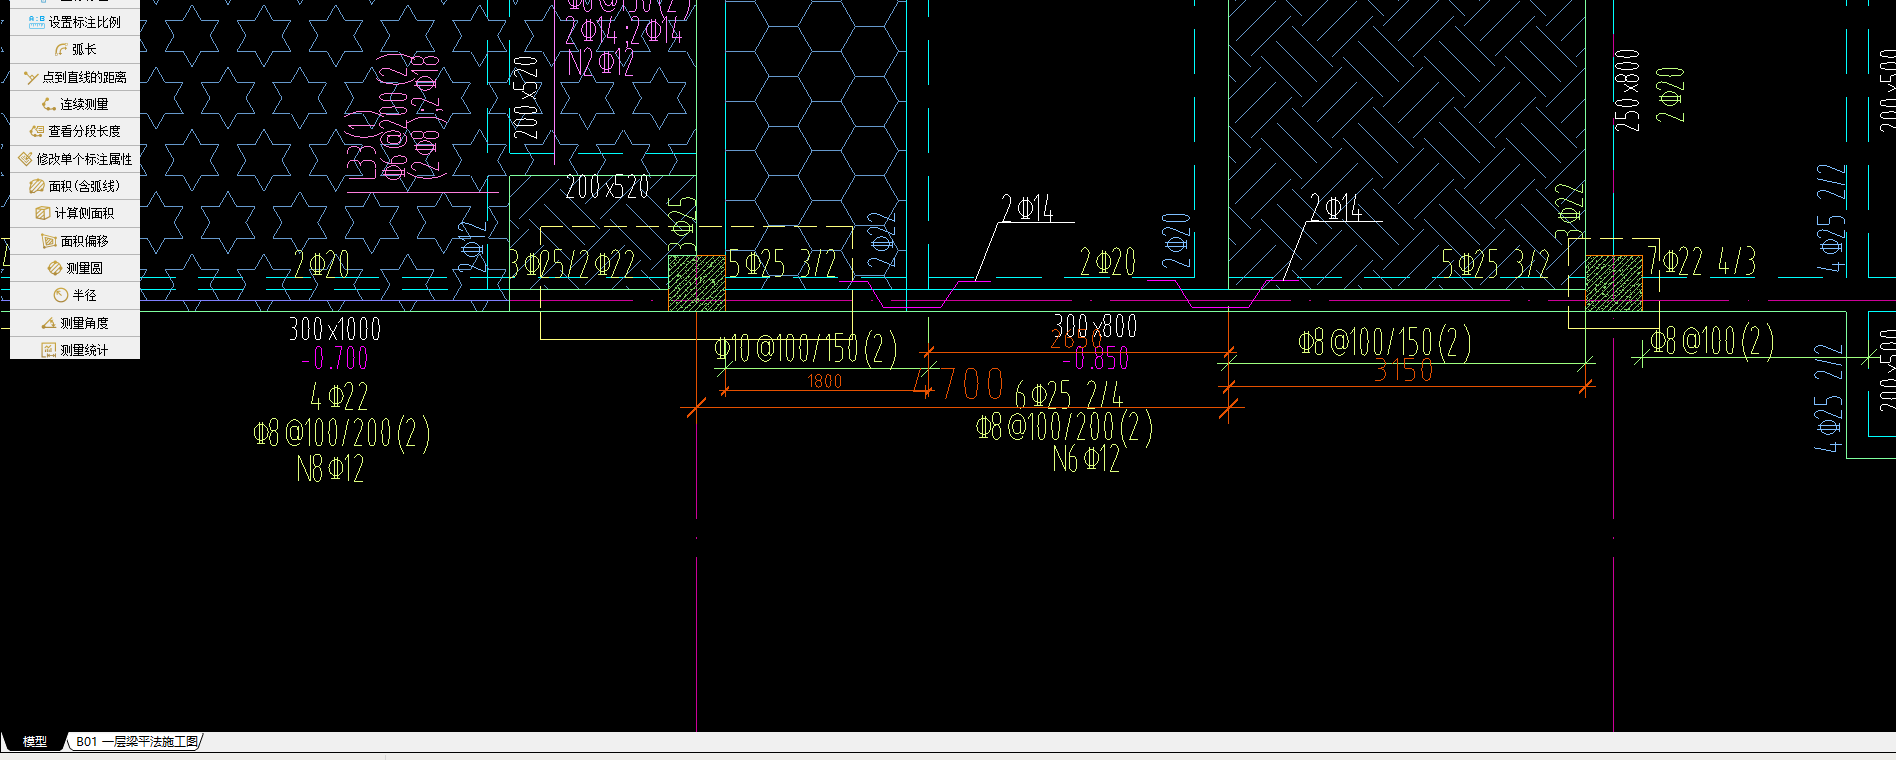Click the 300x800 beam size label
The image size is (1896, 760).
1095,326
